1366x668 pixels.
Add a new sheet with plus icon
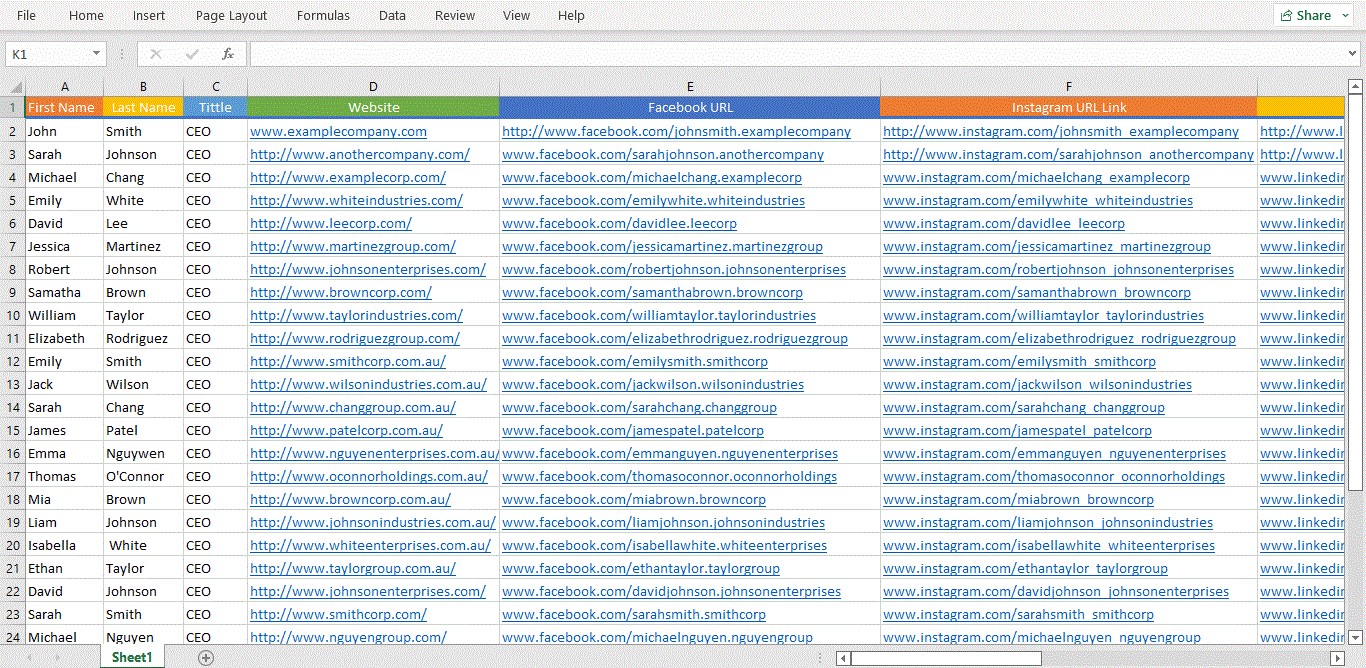click(x=206, y=657)
